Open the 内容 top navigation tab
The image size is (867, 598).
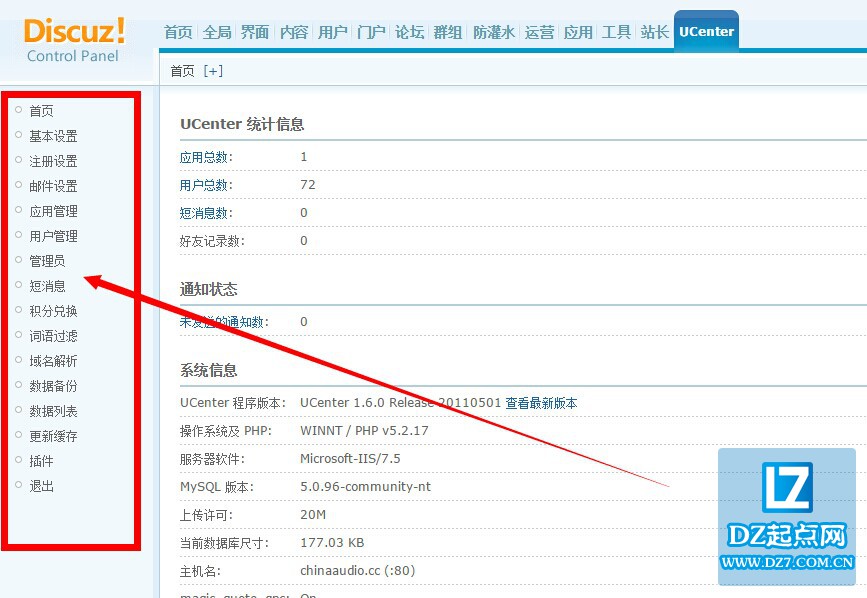coord(294,33)
